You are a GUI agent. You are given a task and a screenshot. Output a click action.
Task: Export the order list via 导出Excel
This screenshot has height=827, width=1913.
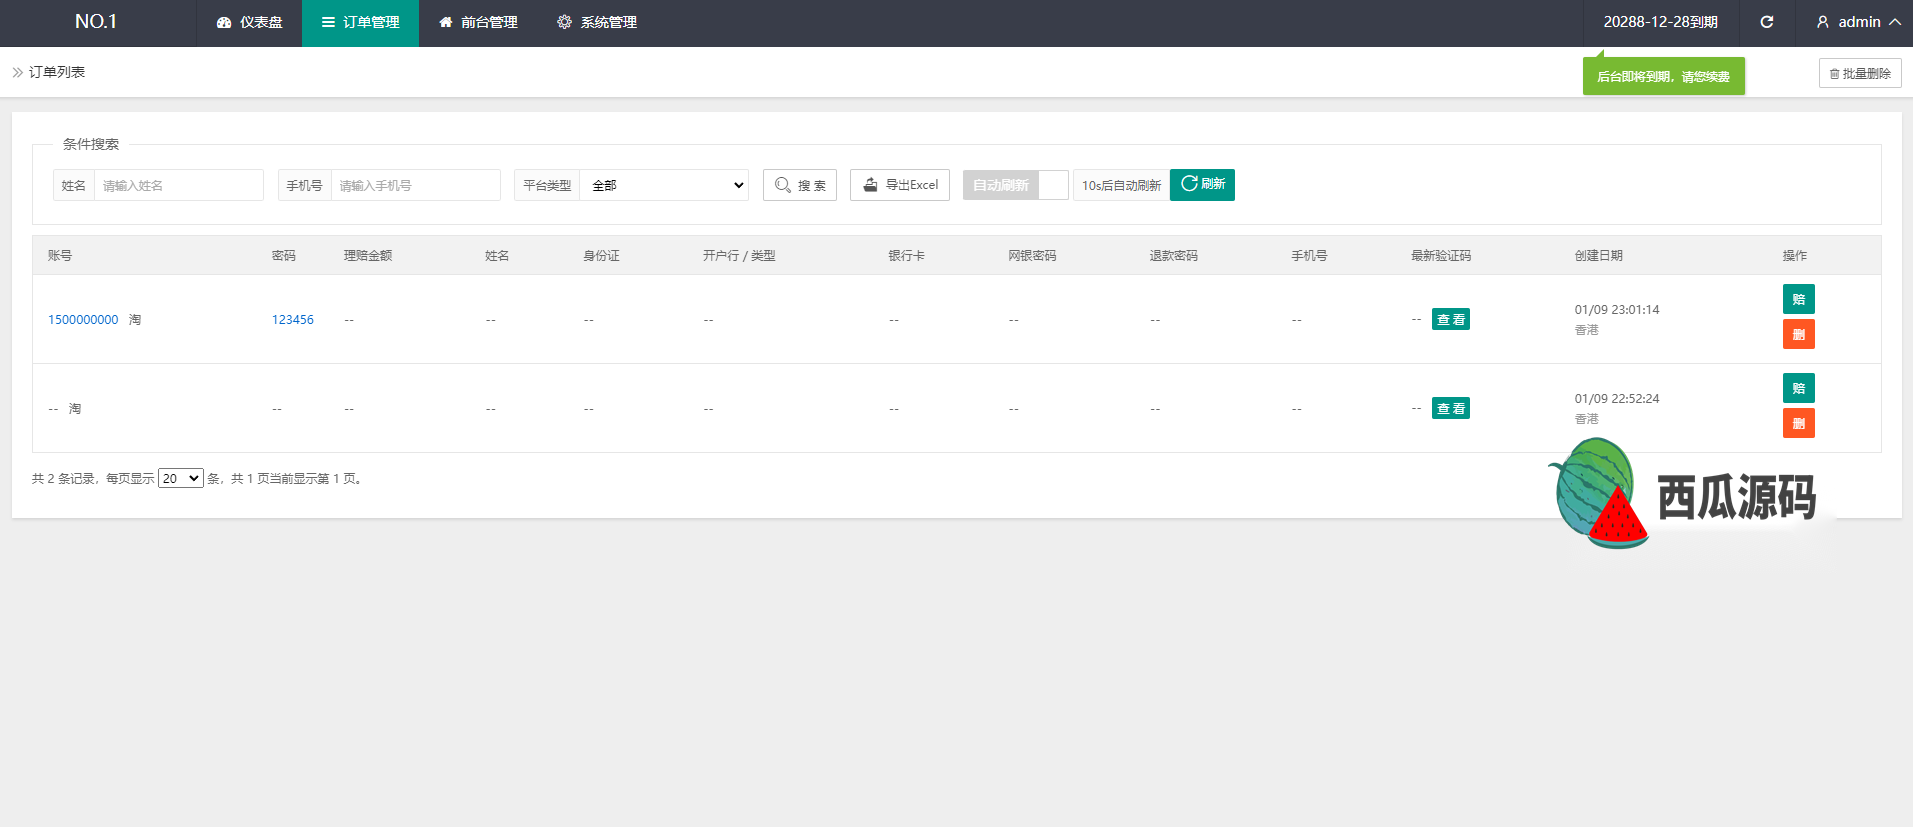[899, 185]
